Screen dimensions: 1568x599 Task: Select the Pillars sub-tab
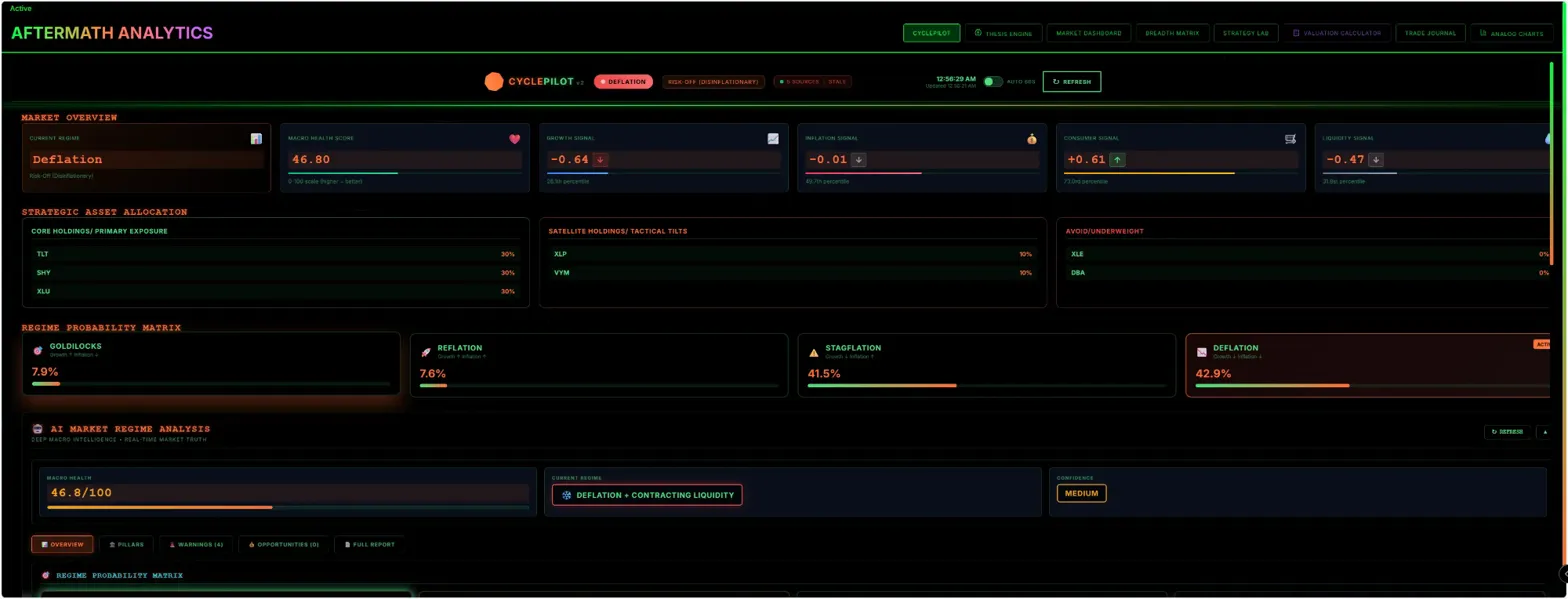[126, 544]
